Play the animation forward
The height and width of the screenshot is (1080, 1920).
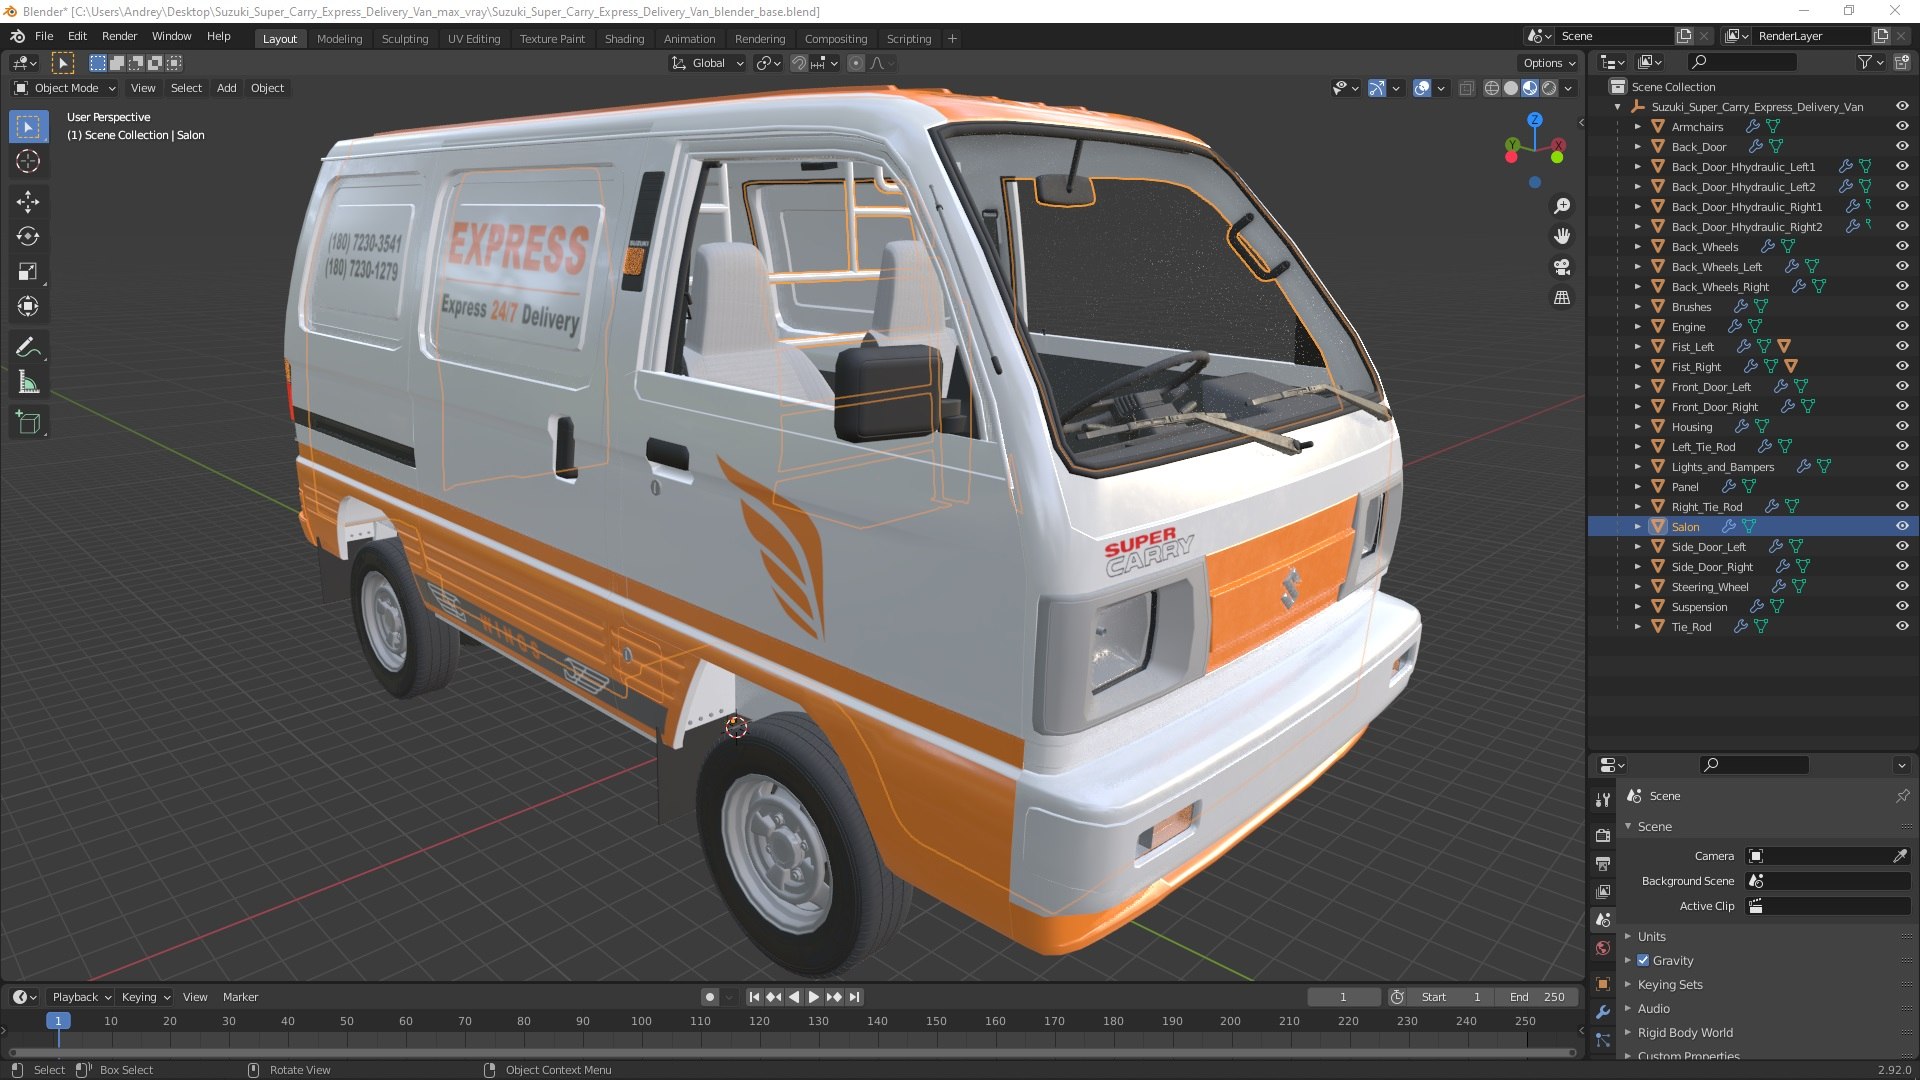[814, 997]
